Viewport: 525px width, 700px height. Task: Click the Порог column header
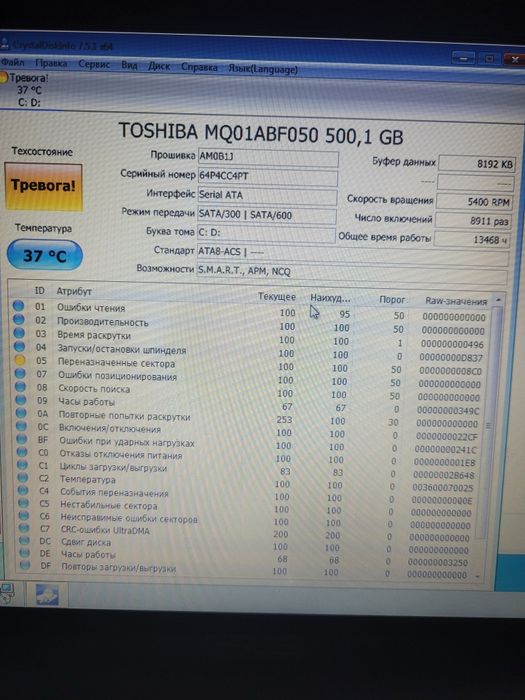(x=392, y=300)
